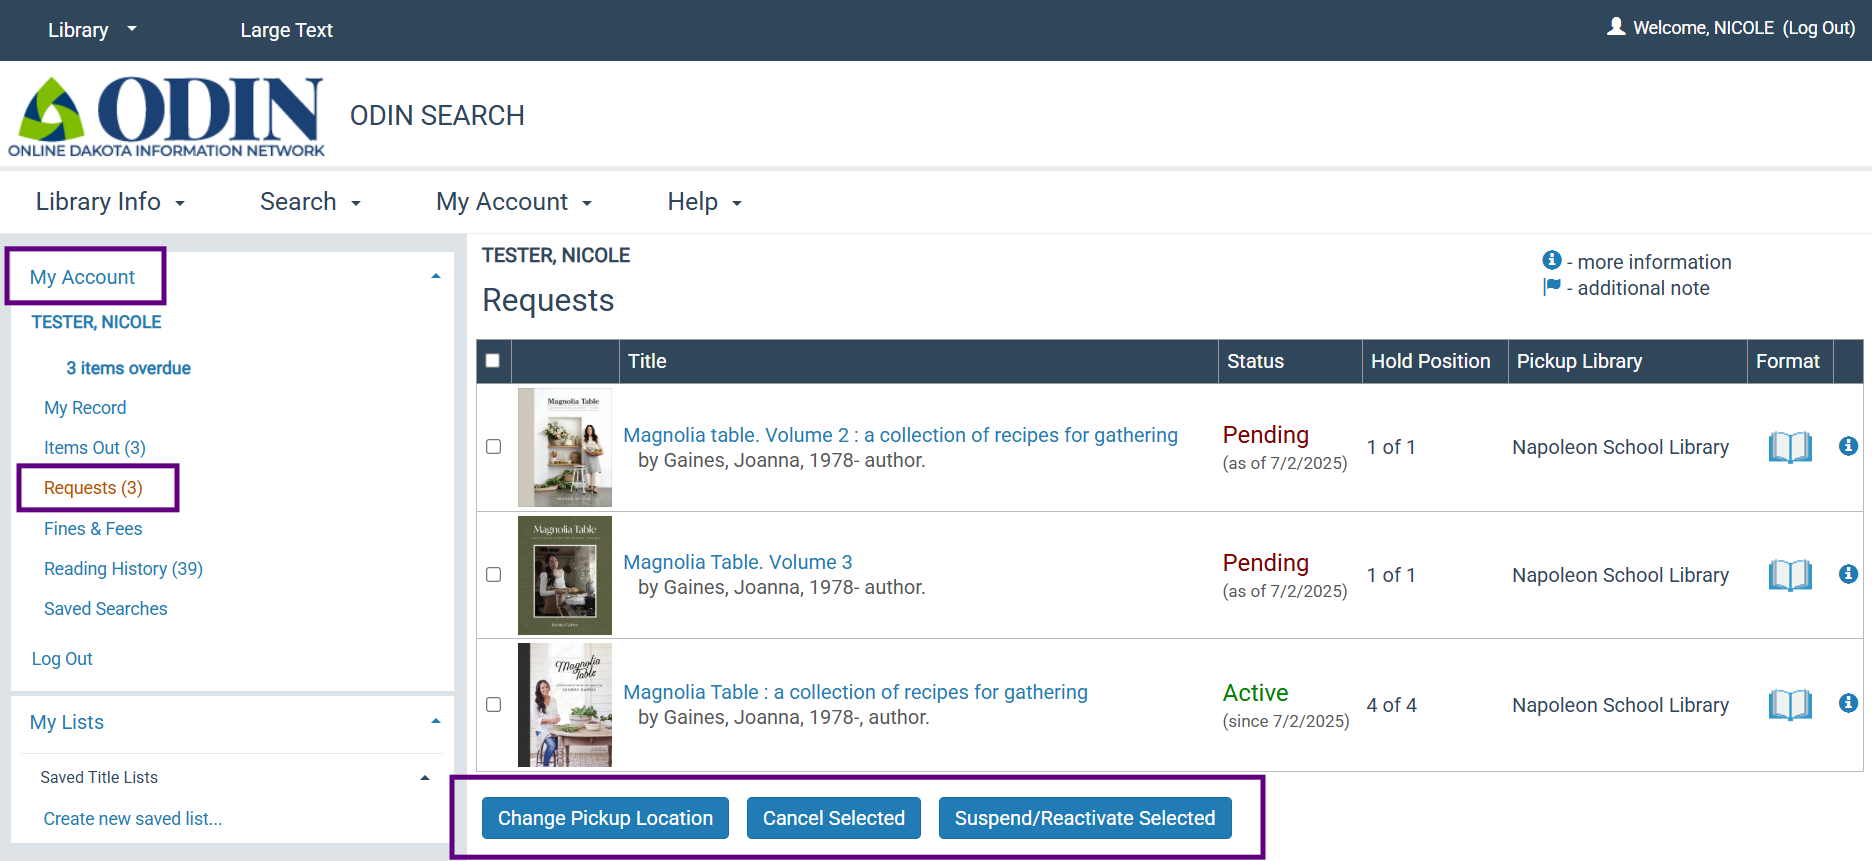Click the more information legend icon
The image size is (1872, 861).
click(x=1552, y=260)
